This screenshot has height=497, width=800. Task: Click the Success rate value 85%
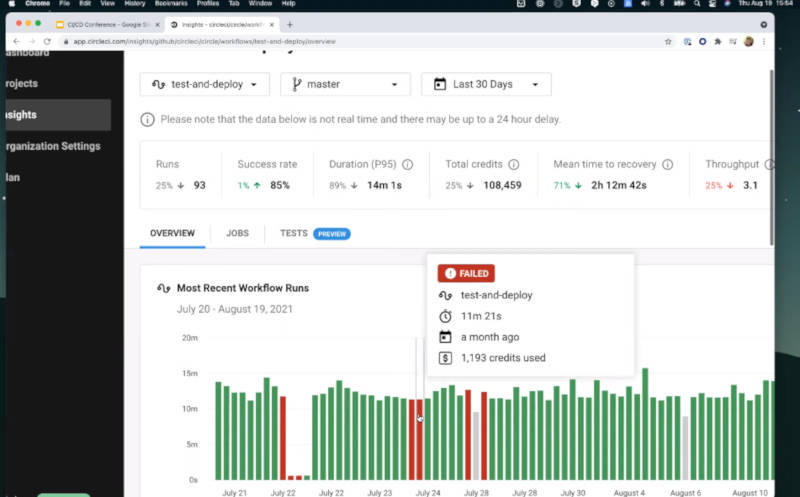coord(280,185)
